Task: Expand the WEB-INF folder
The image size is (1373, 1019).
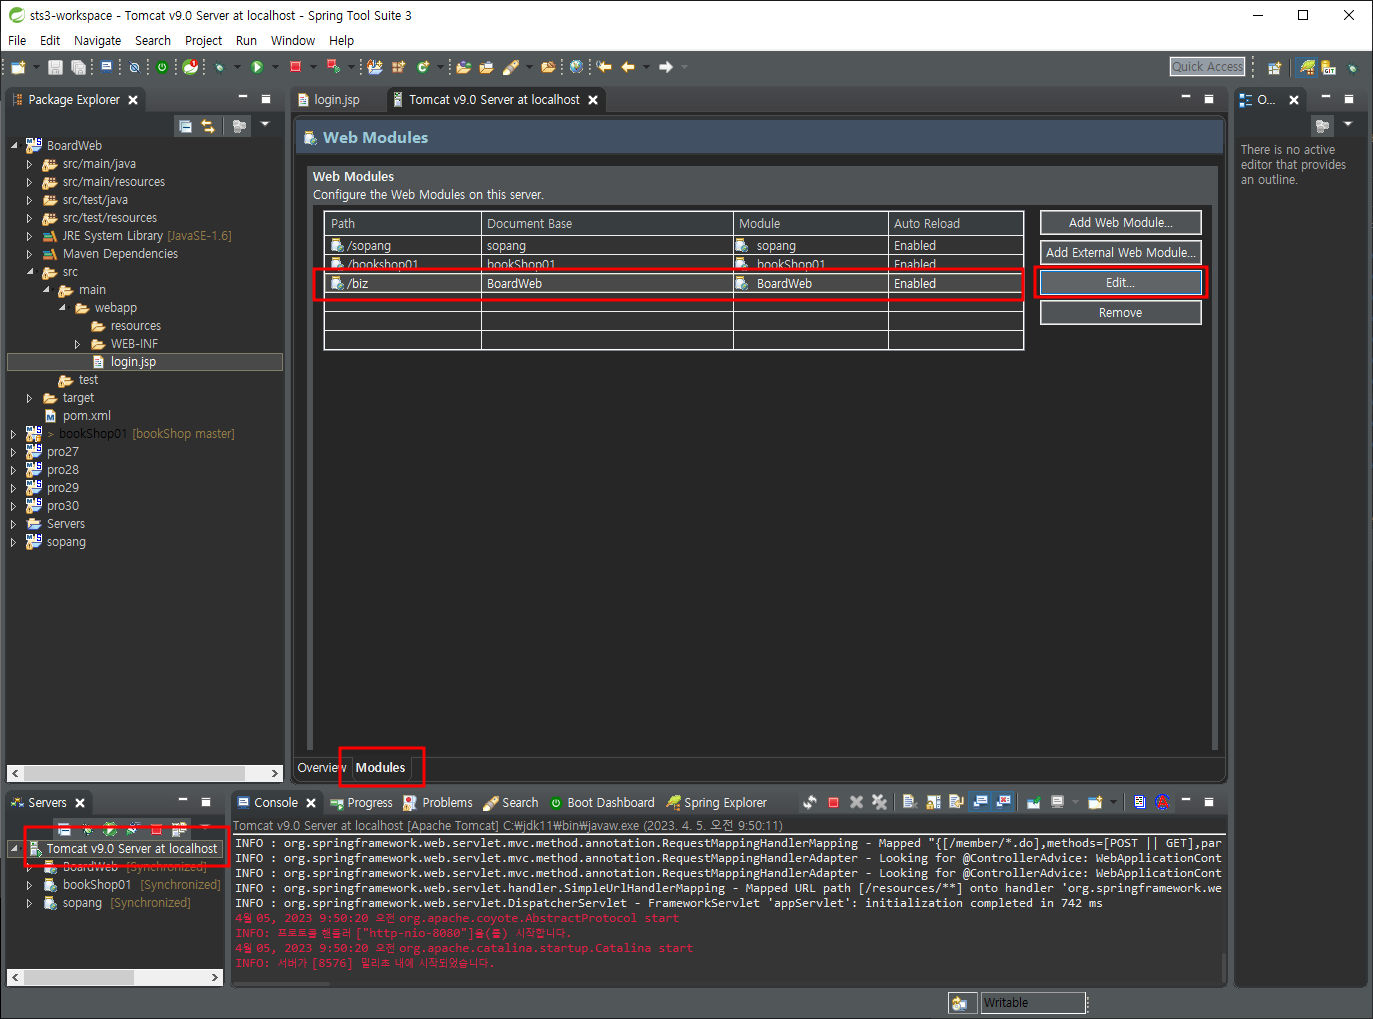Action: point(78,344)
